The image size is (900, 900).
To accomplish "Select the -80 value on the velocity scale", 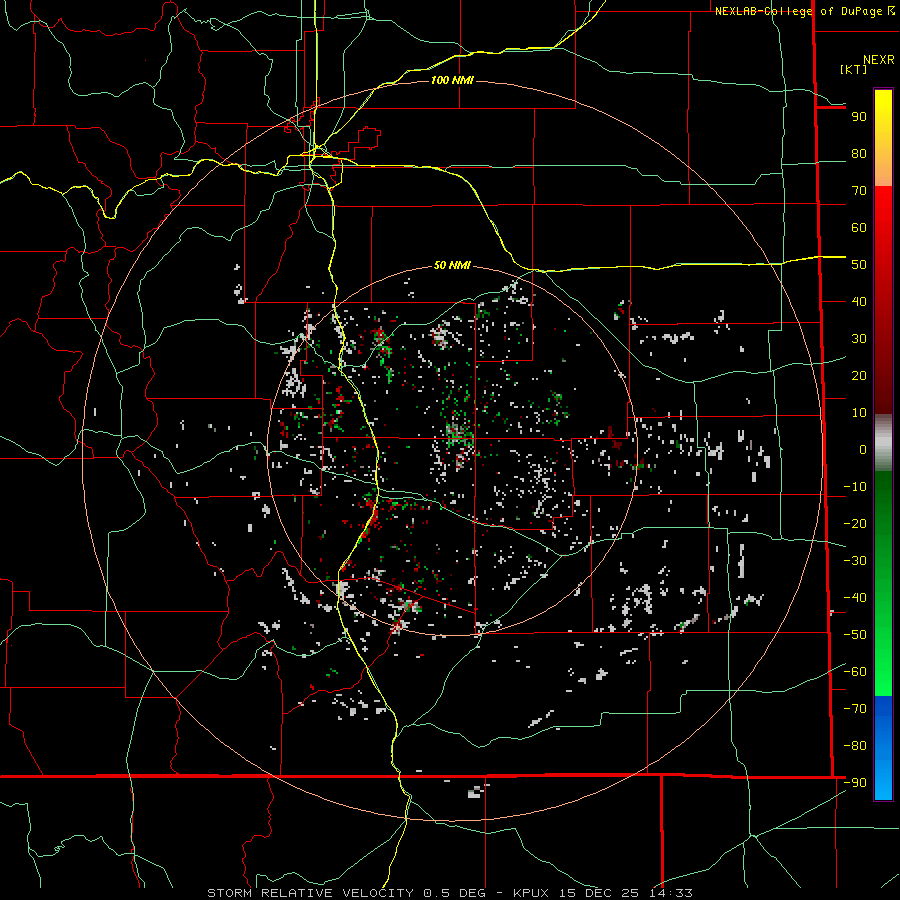I will coord(855,746).
